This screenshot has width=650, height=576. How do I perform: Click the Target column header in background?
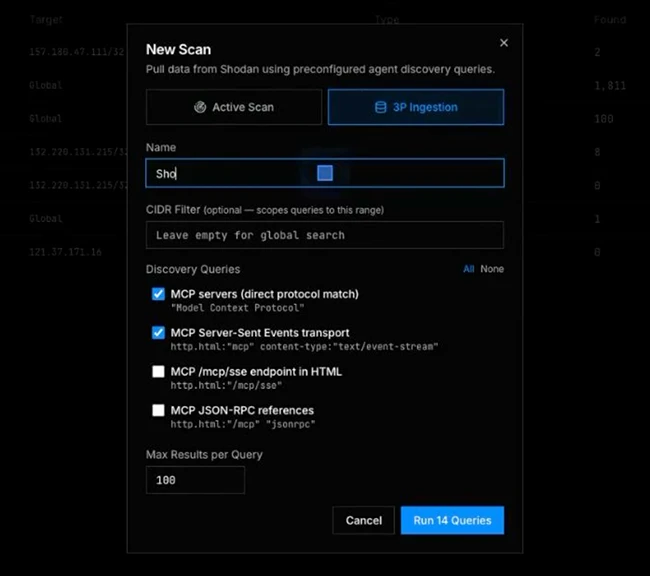click(46, 19)
